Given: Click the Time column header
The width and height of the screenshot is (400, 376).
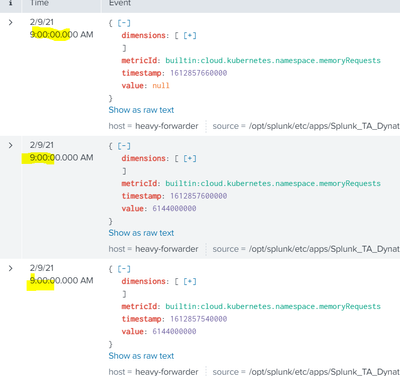Looking at the screenshot, I should click(x=39, y=3).
